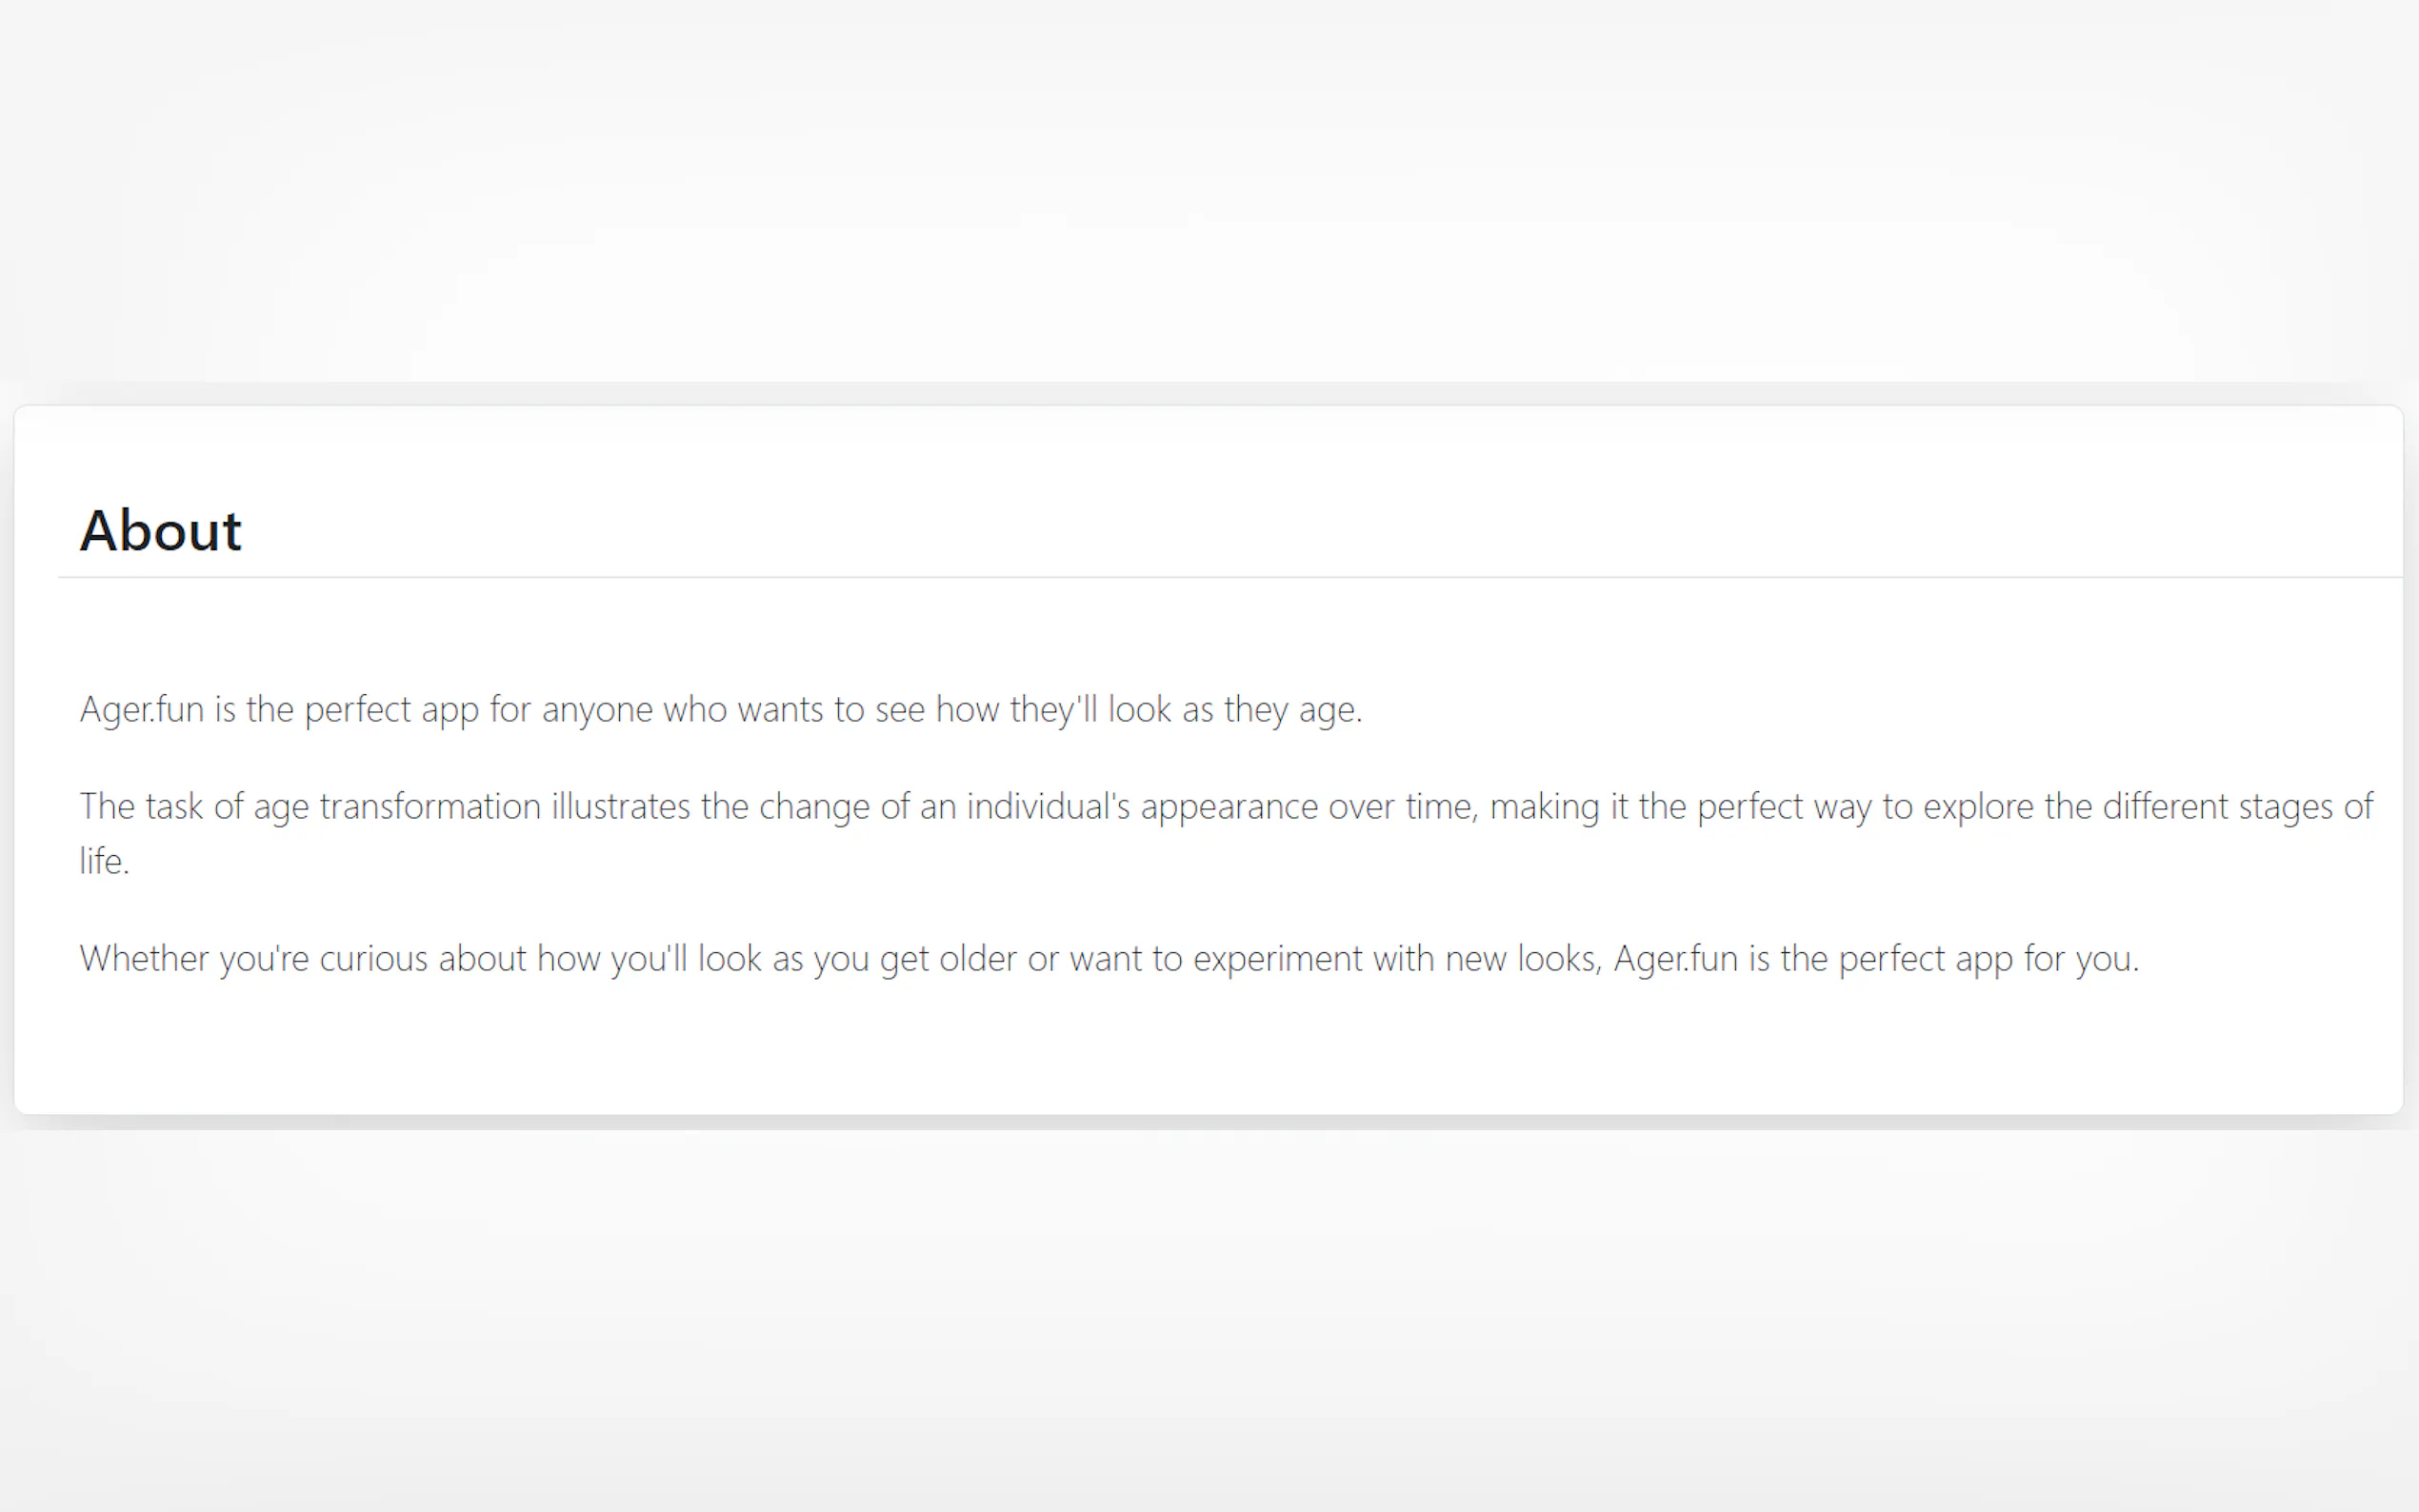The width and height of the screenshot is (2419, 1512).
Task: Click the word "Whether" in last paragraph
Action: click(144, 958)
